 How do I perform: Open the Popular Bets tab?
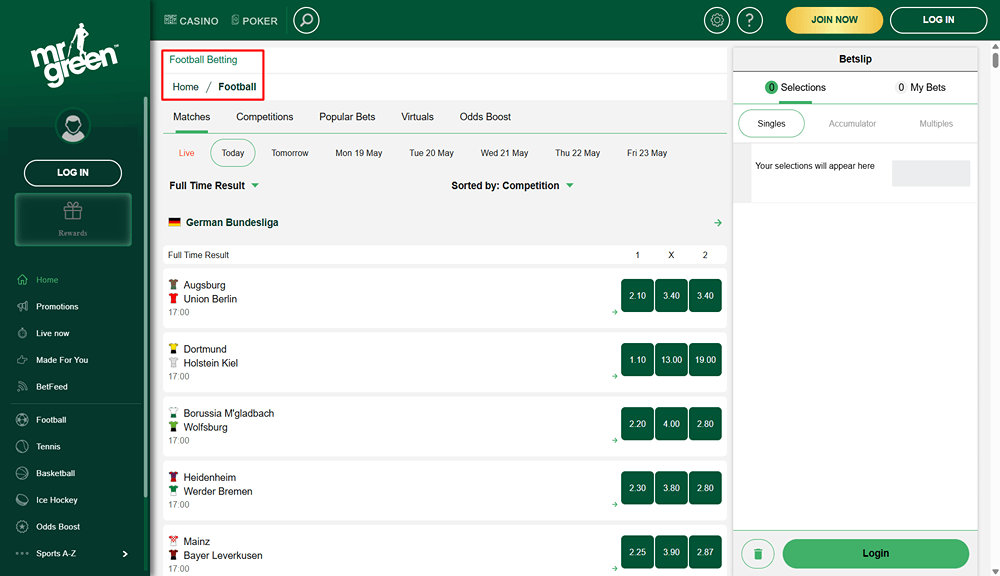pos(347,117)
